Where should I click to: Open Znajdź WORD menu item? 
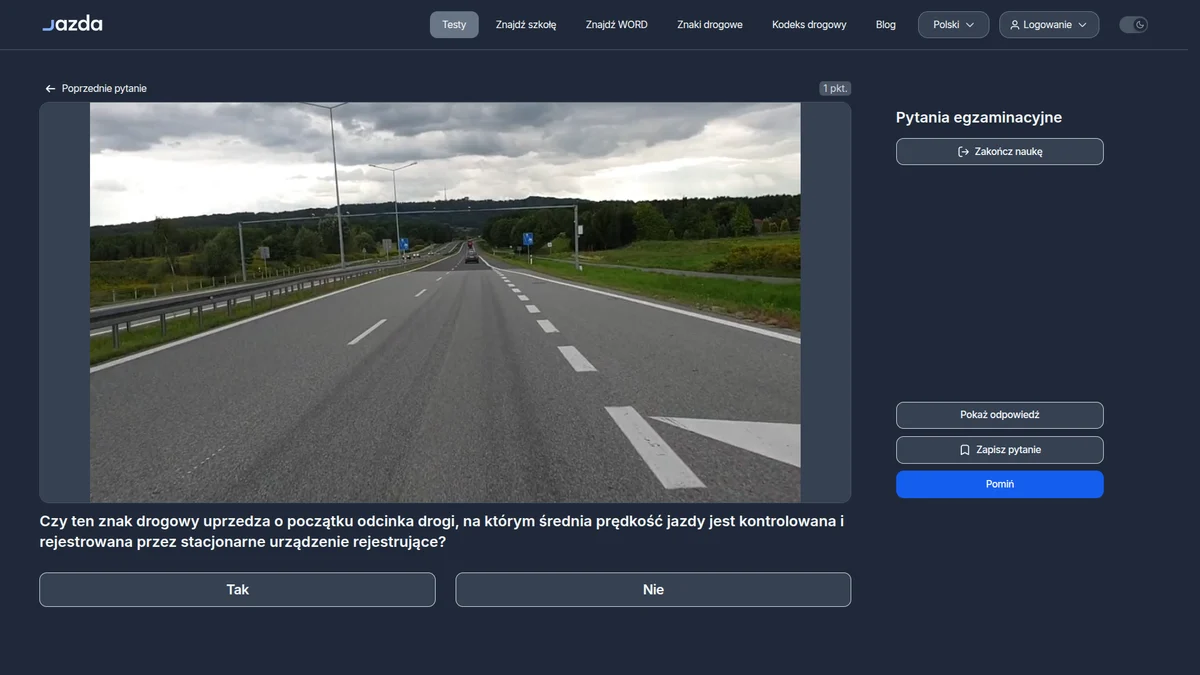click(617, 25)
